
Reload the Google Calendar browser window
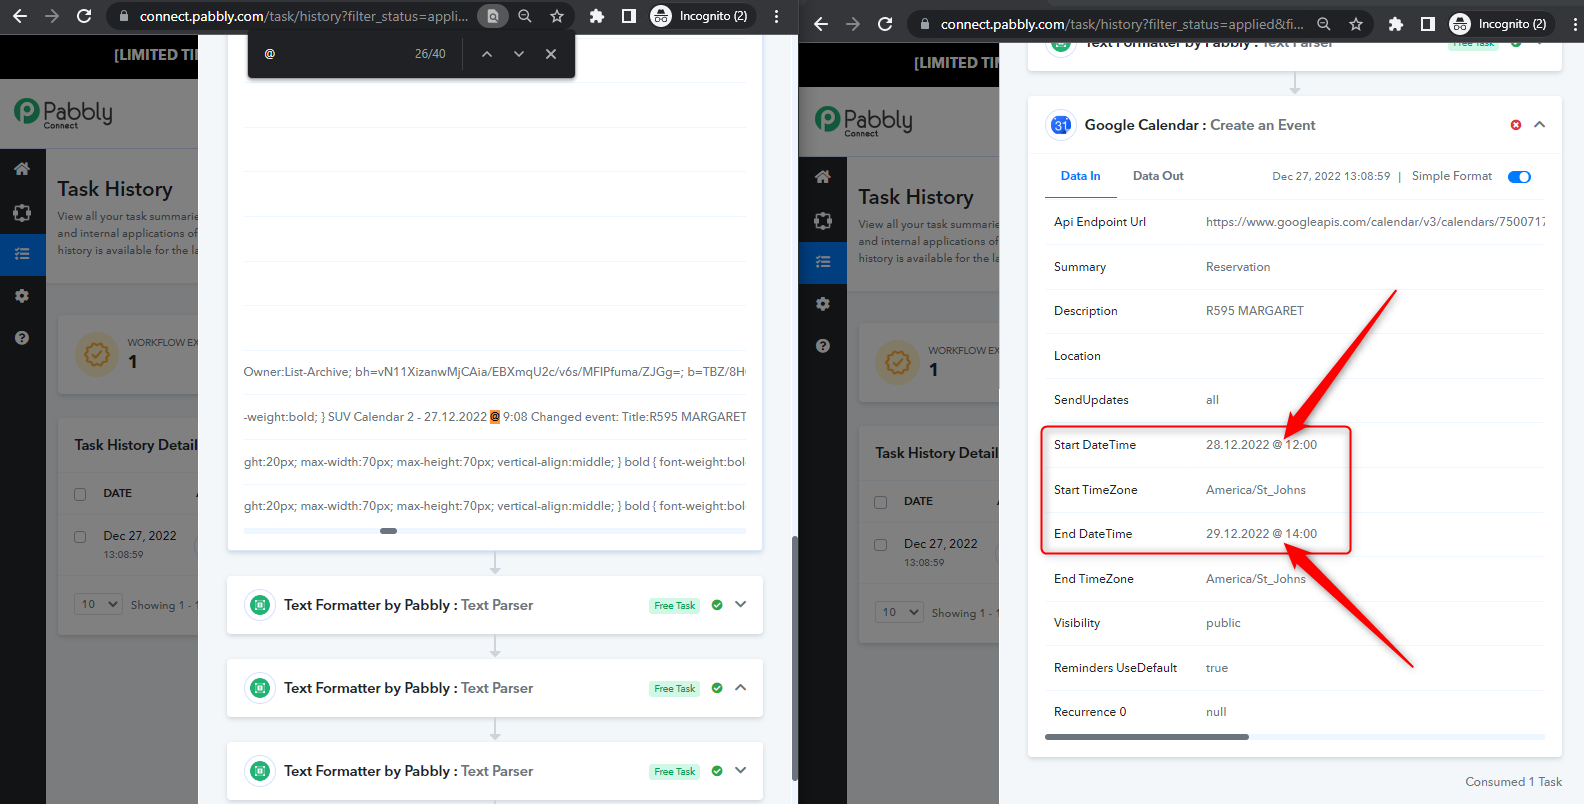[885, 24]
